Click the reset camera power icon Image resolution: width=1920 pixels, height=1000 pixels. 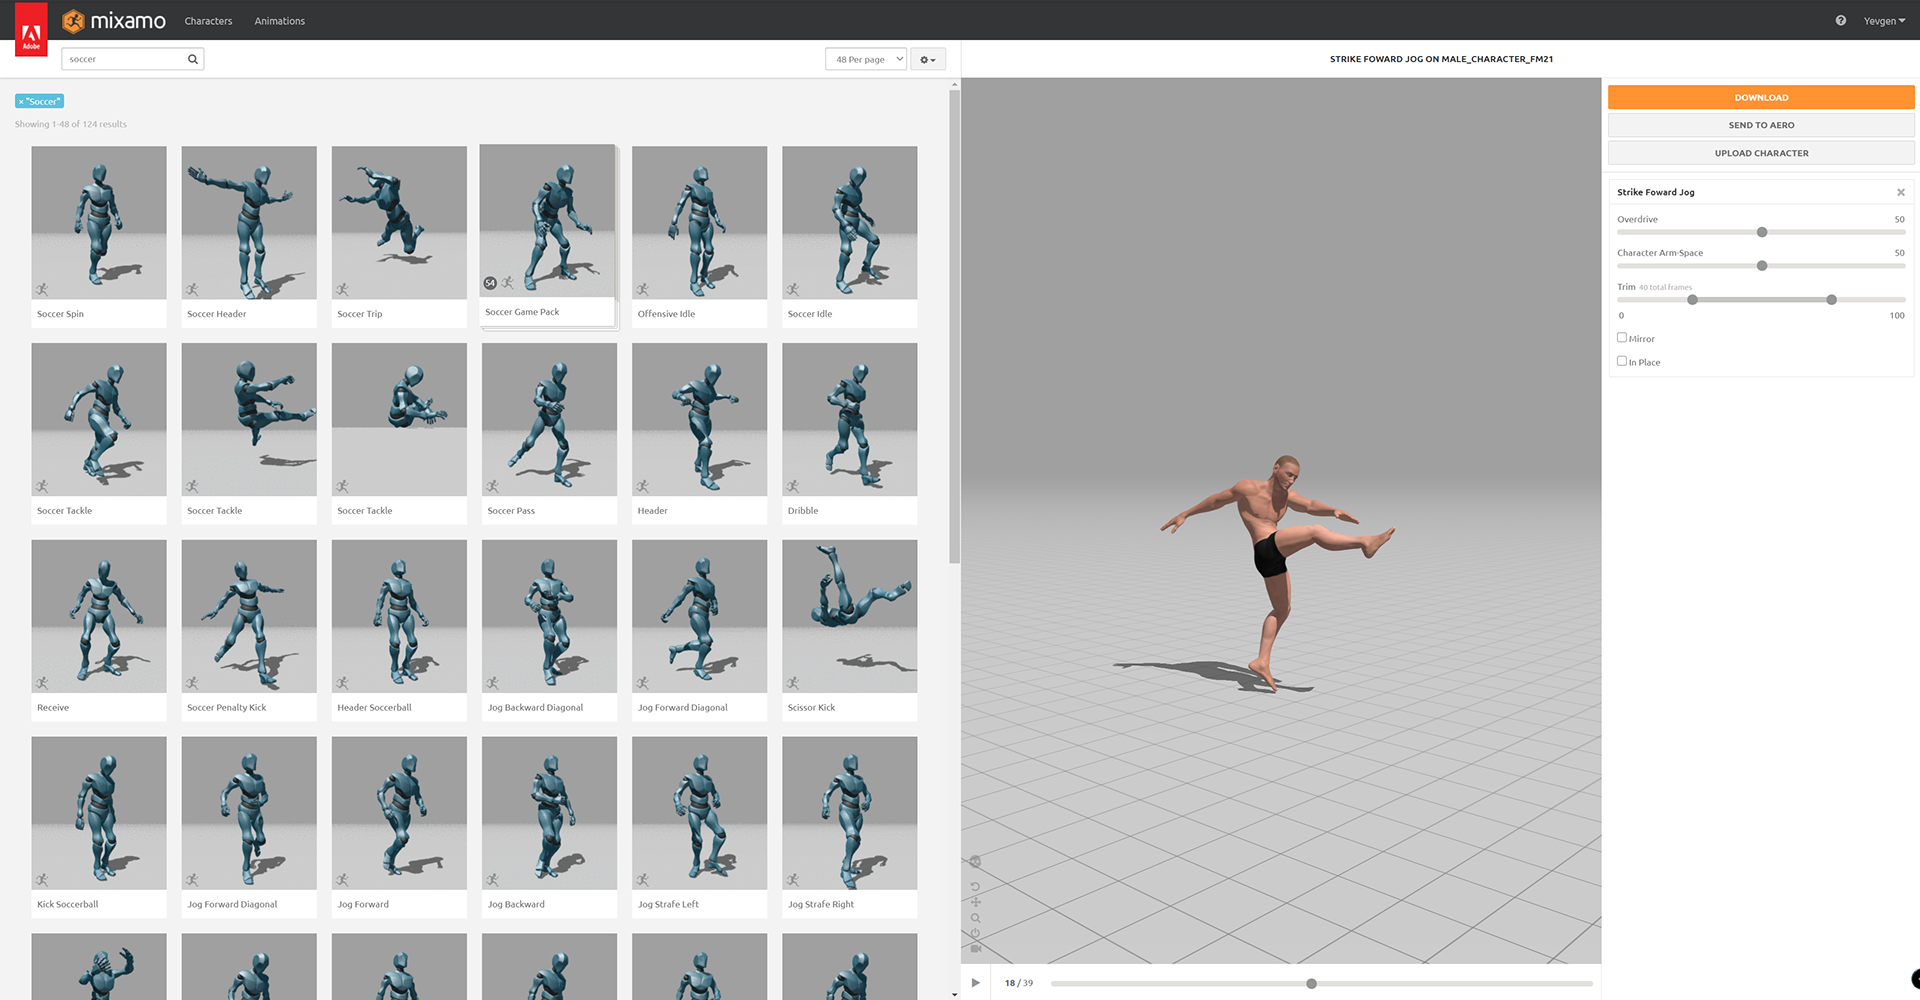click(x=975, y=933)
